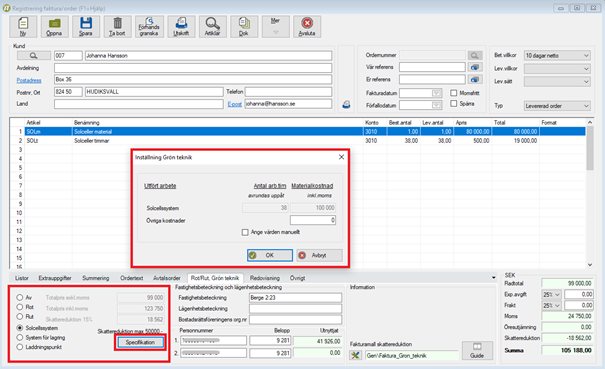Click the Avdelning input field
Viewport: 605px width, 369px height.
tap(193, 68)
